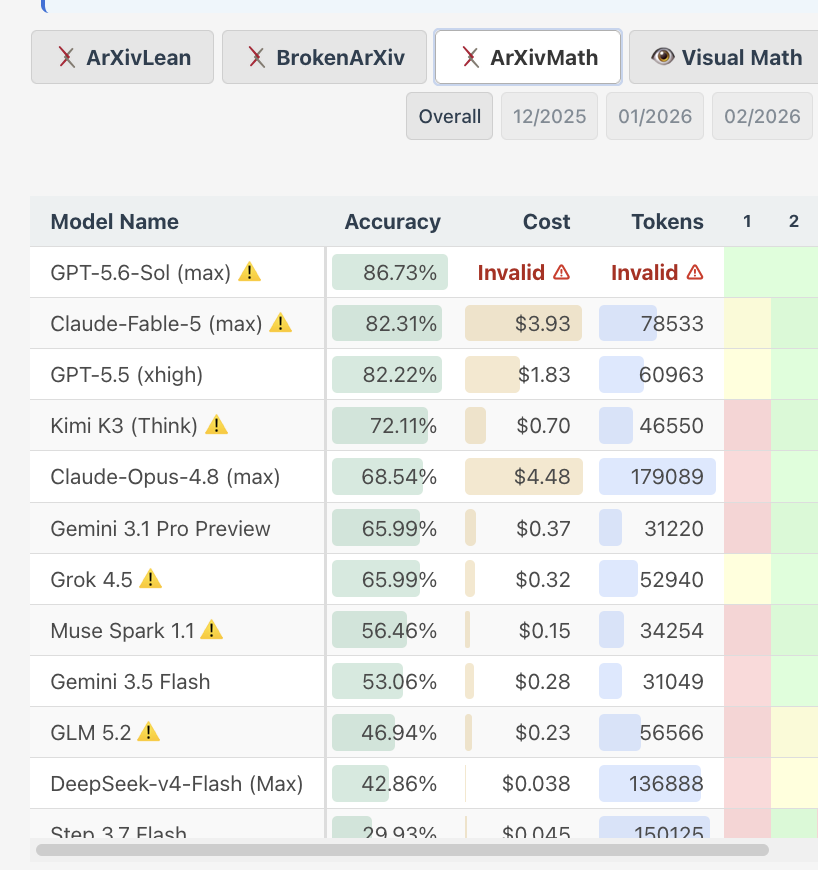Click red alert icon in GPT-5.6-Sol Tokens cell

pyautogui.click(x=695, y=272)
